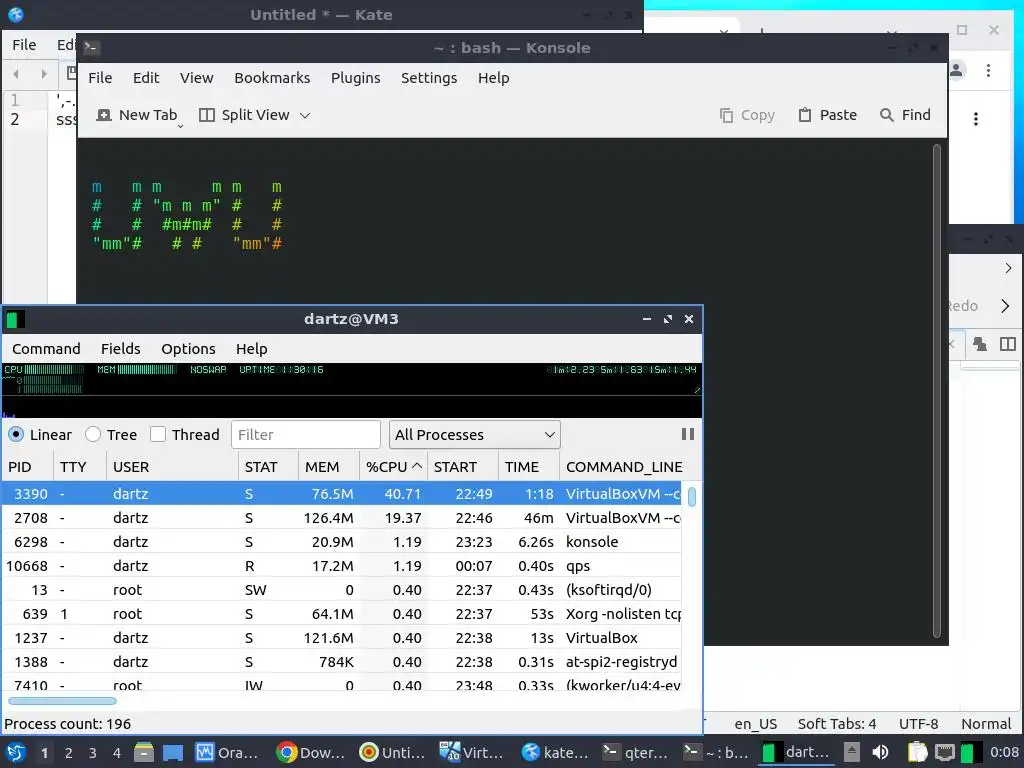Open the Options menu in qps
This screenshot has height=768, width=1024.
tap(188, 349)
